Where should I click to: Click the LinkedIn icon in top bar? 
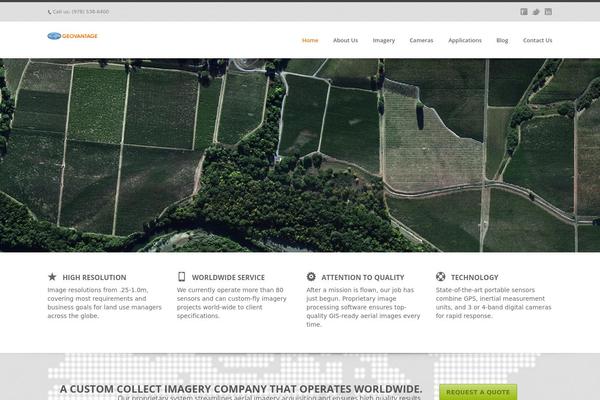(x=548, y=12)
